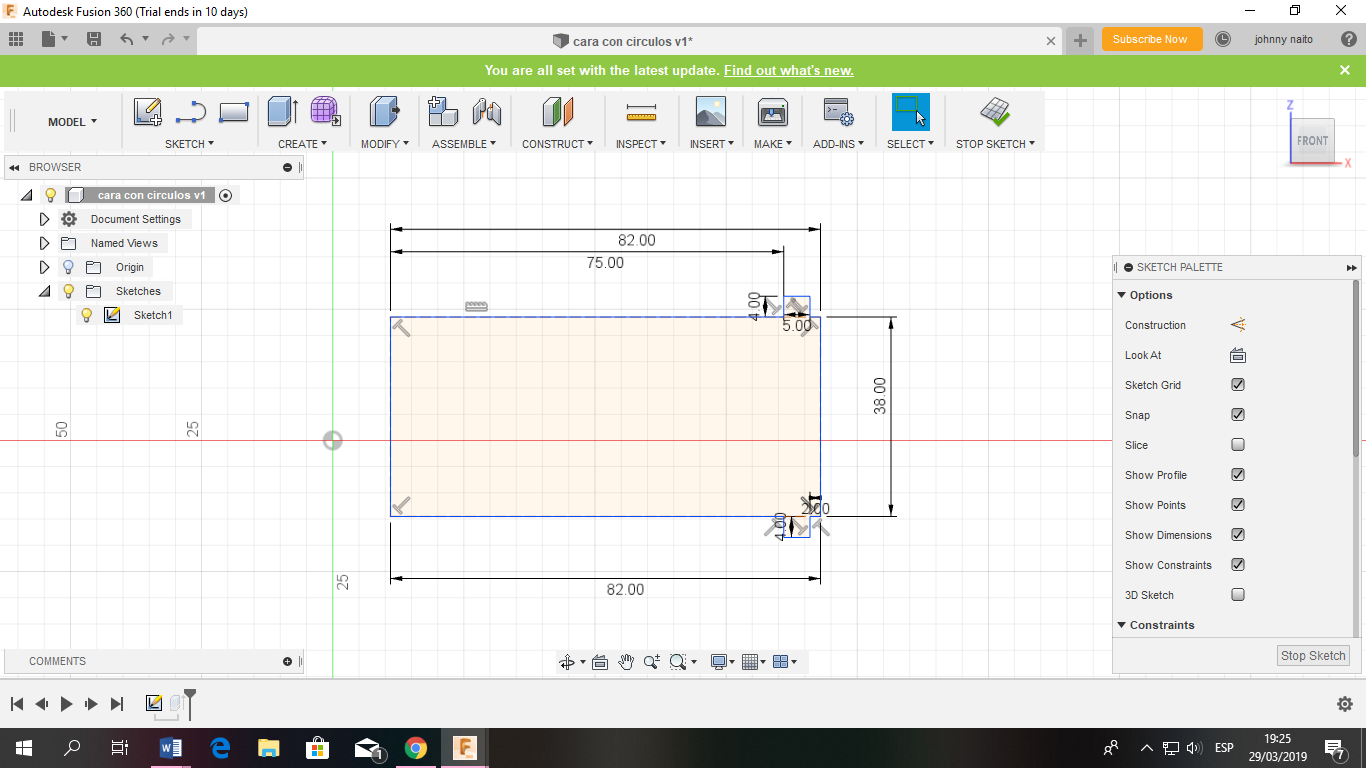The width and height of the screenshot is (1366, 768).
Task: Click the FRONT face of view cube
Action: (1312, 141)
